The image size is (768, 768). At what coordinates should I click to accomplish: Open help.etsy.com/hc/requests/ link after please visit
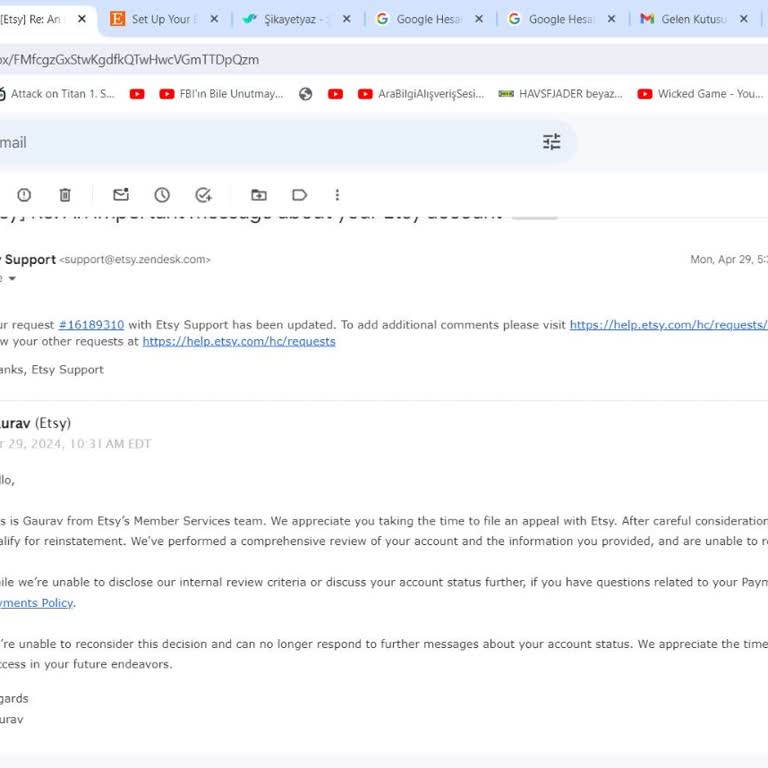point(669,325)
